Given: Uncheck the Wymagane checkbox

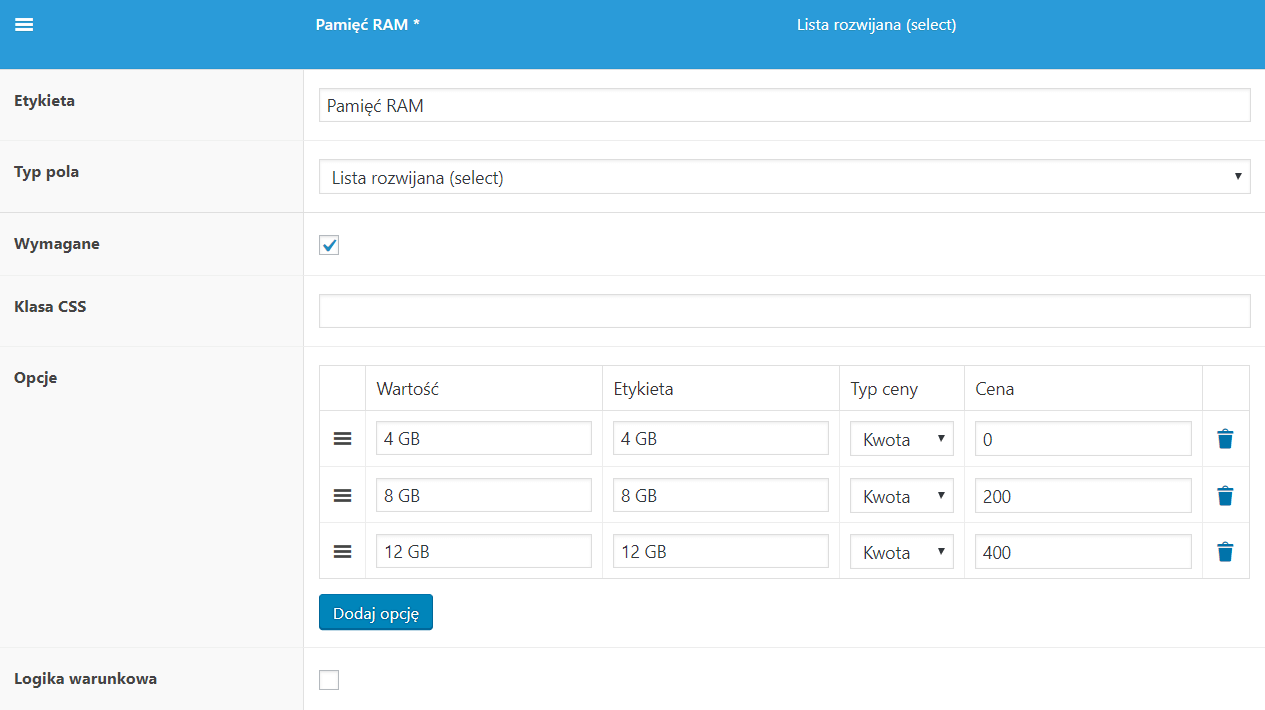Looking at the screenshot, I should tap(329, 245).
